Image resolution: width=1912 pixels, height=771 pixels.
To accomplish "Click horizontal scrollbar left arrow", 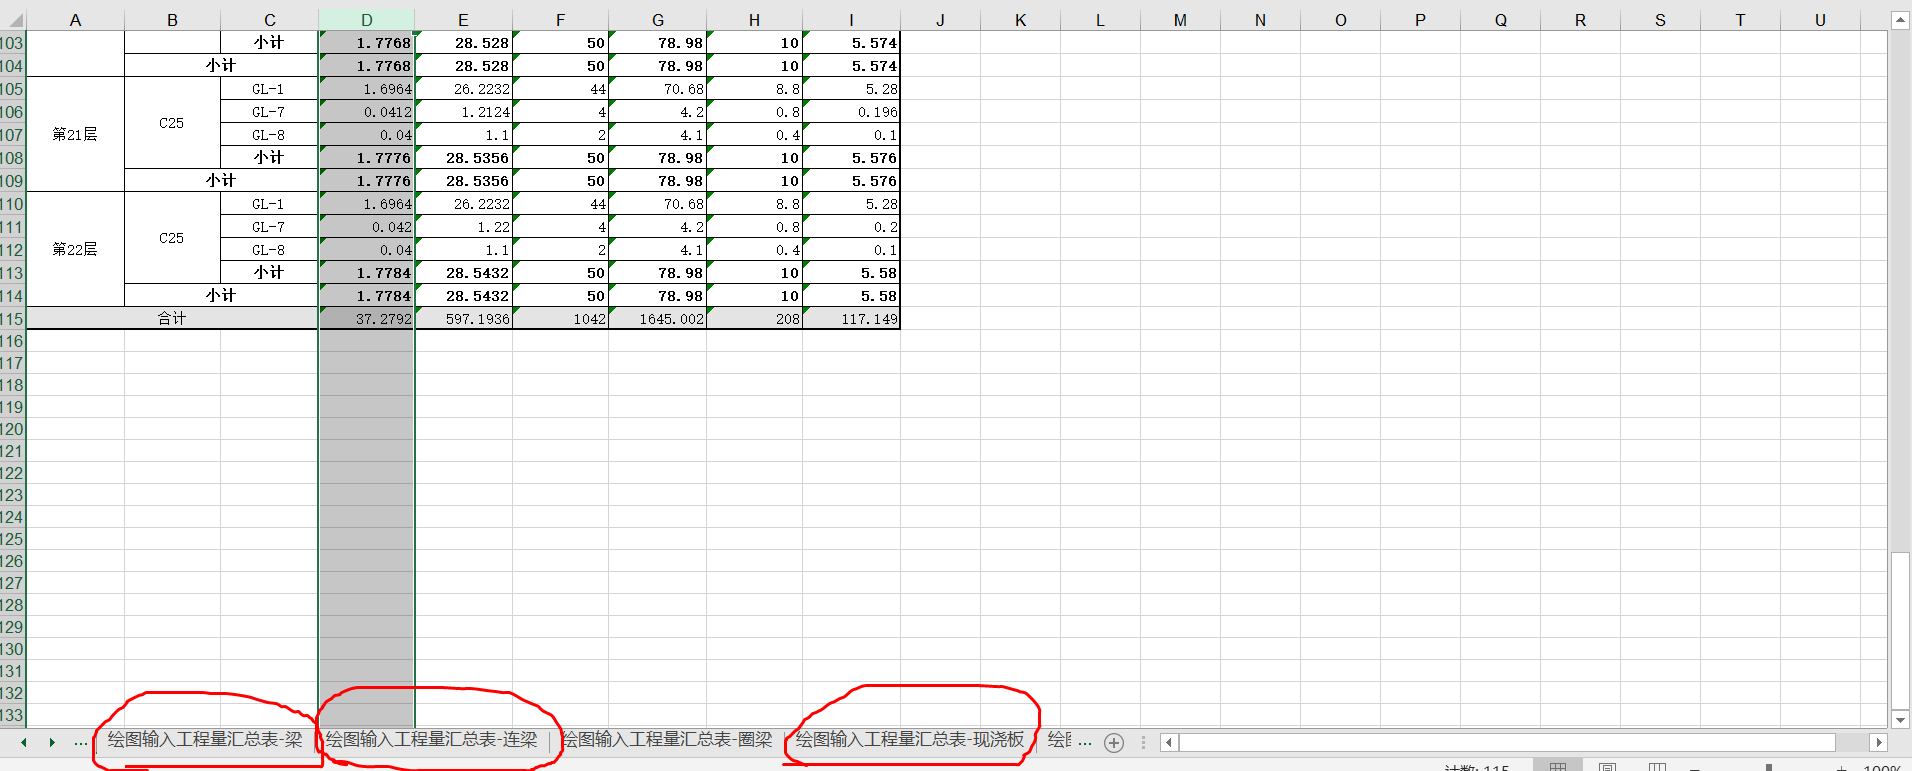I will tap(1168, 742).
